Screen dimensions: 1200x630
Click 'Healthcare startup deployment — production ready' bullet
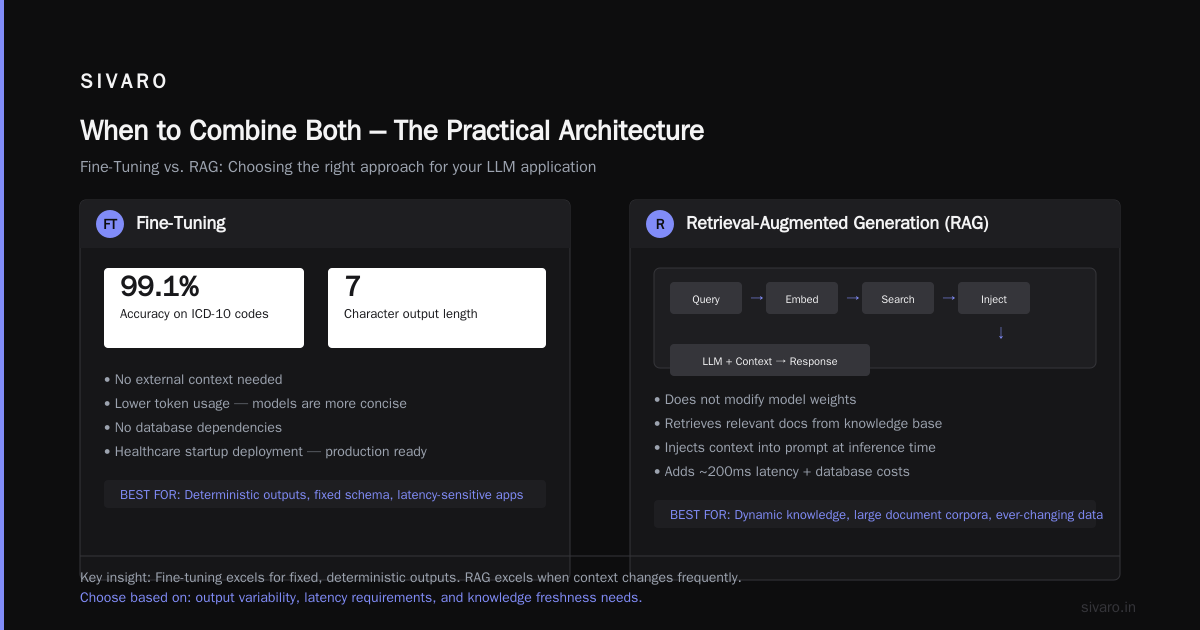click(265, 452)
